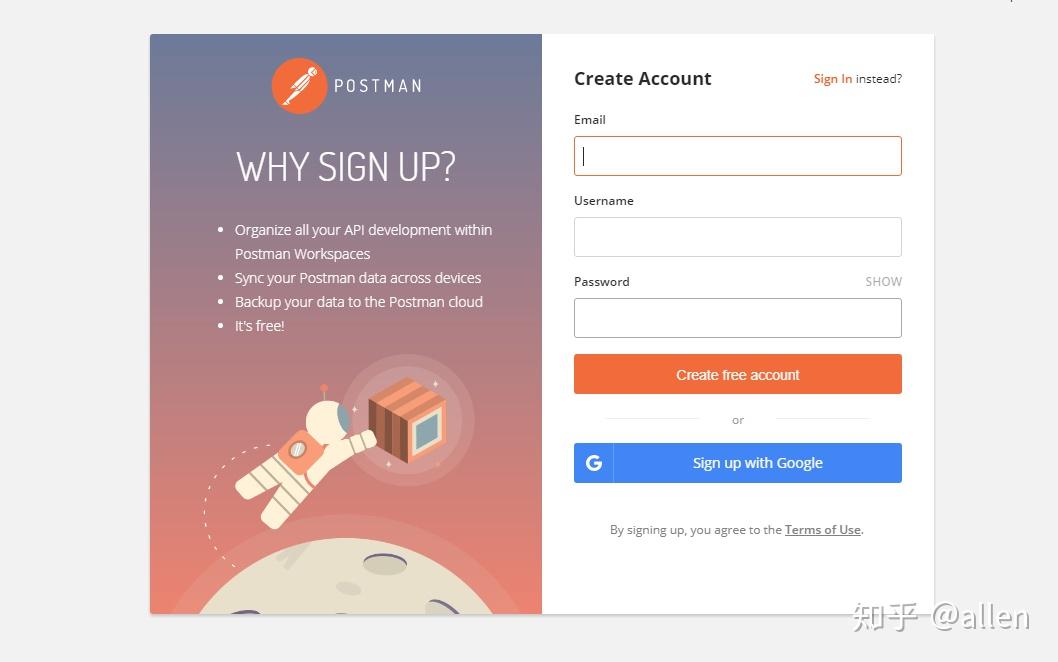Click the Create free account button

pyautogui.click(x=737, y=374)
